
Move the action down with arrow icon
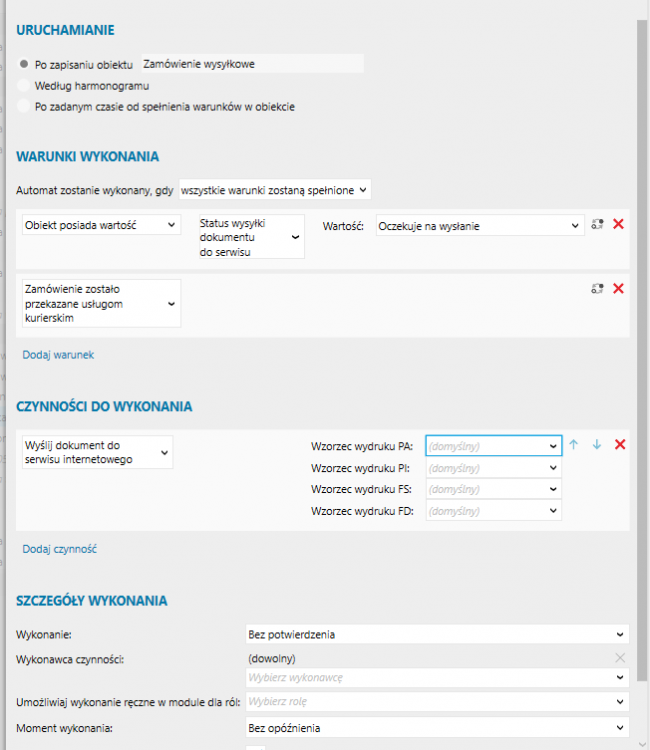click(597, 444)
